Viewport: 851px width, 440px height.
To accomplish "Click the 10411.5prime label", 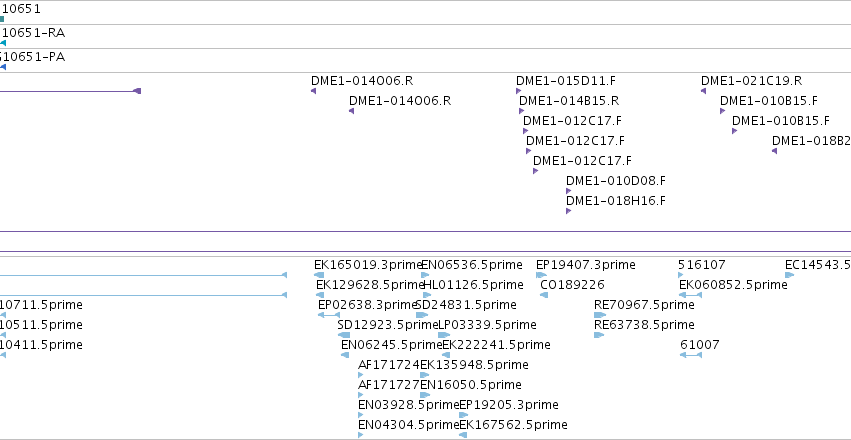I will (41, 345).
